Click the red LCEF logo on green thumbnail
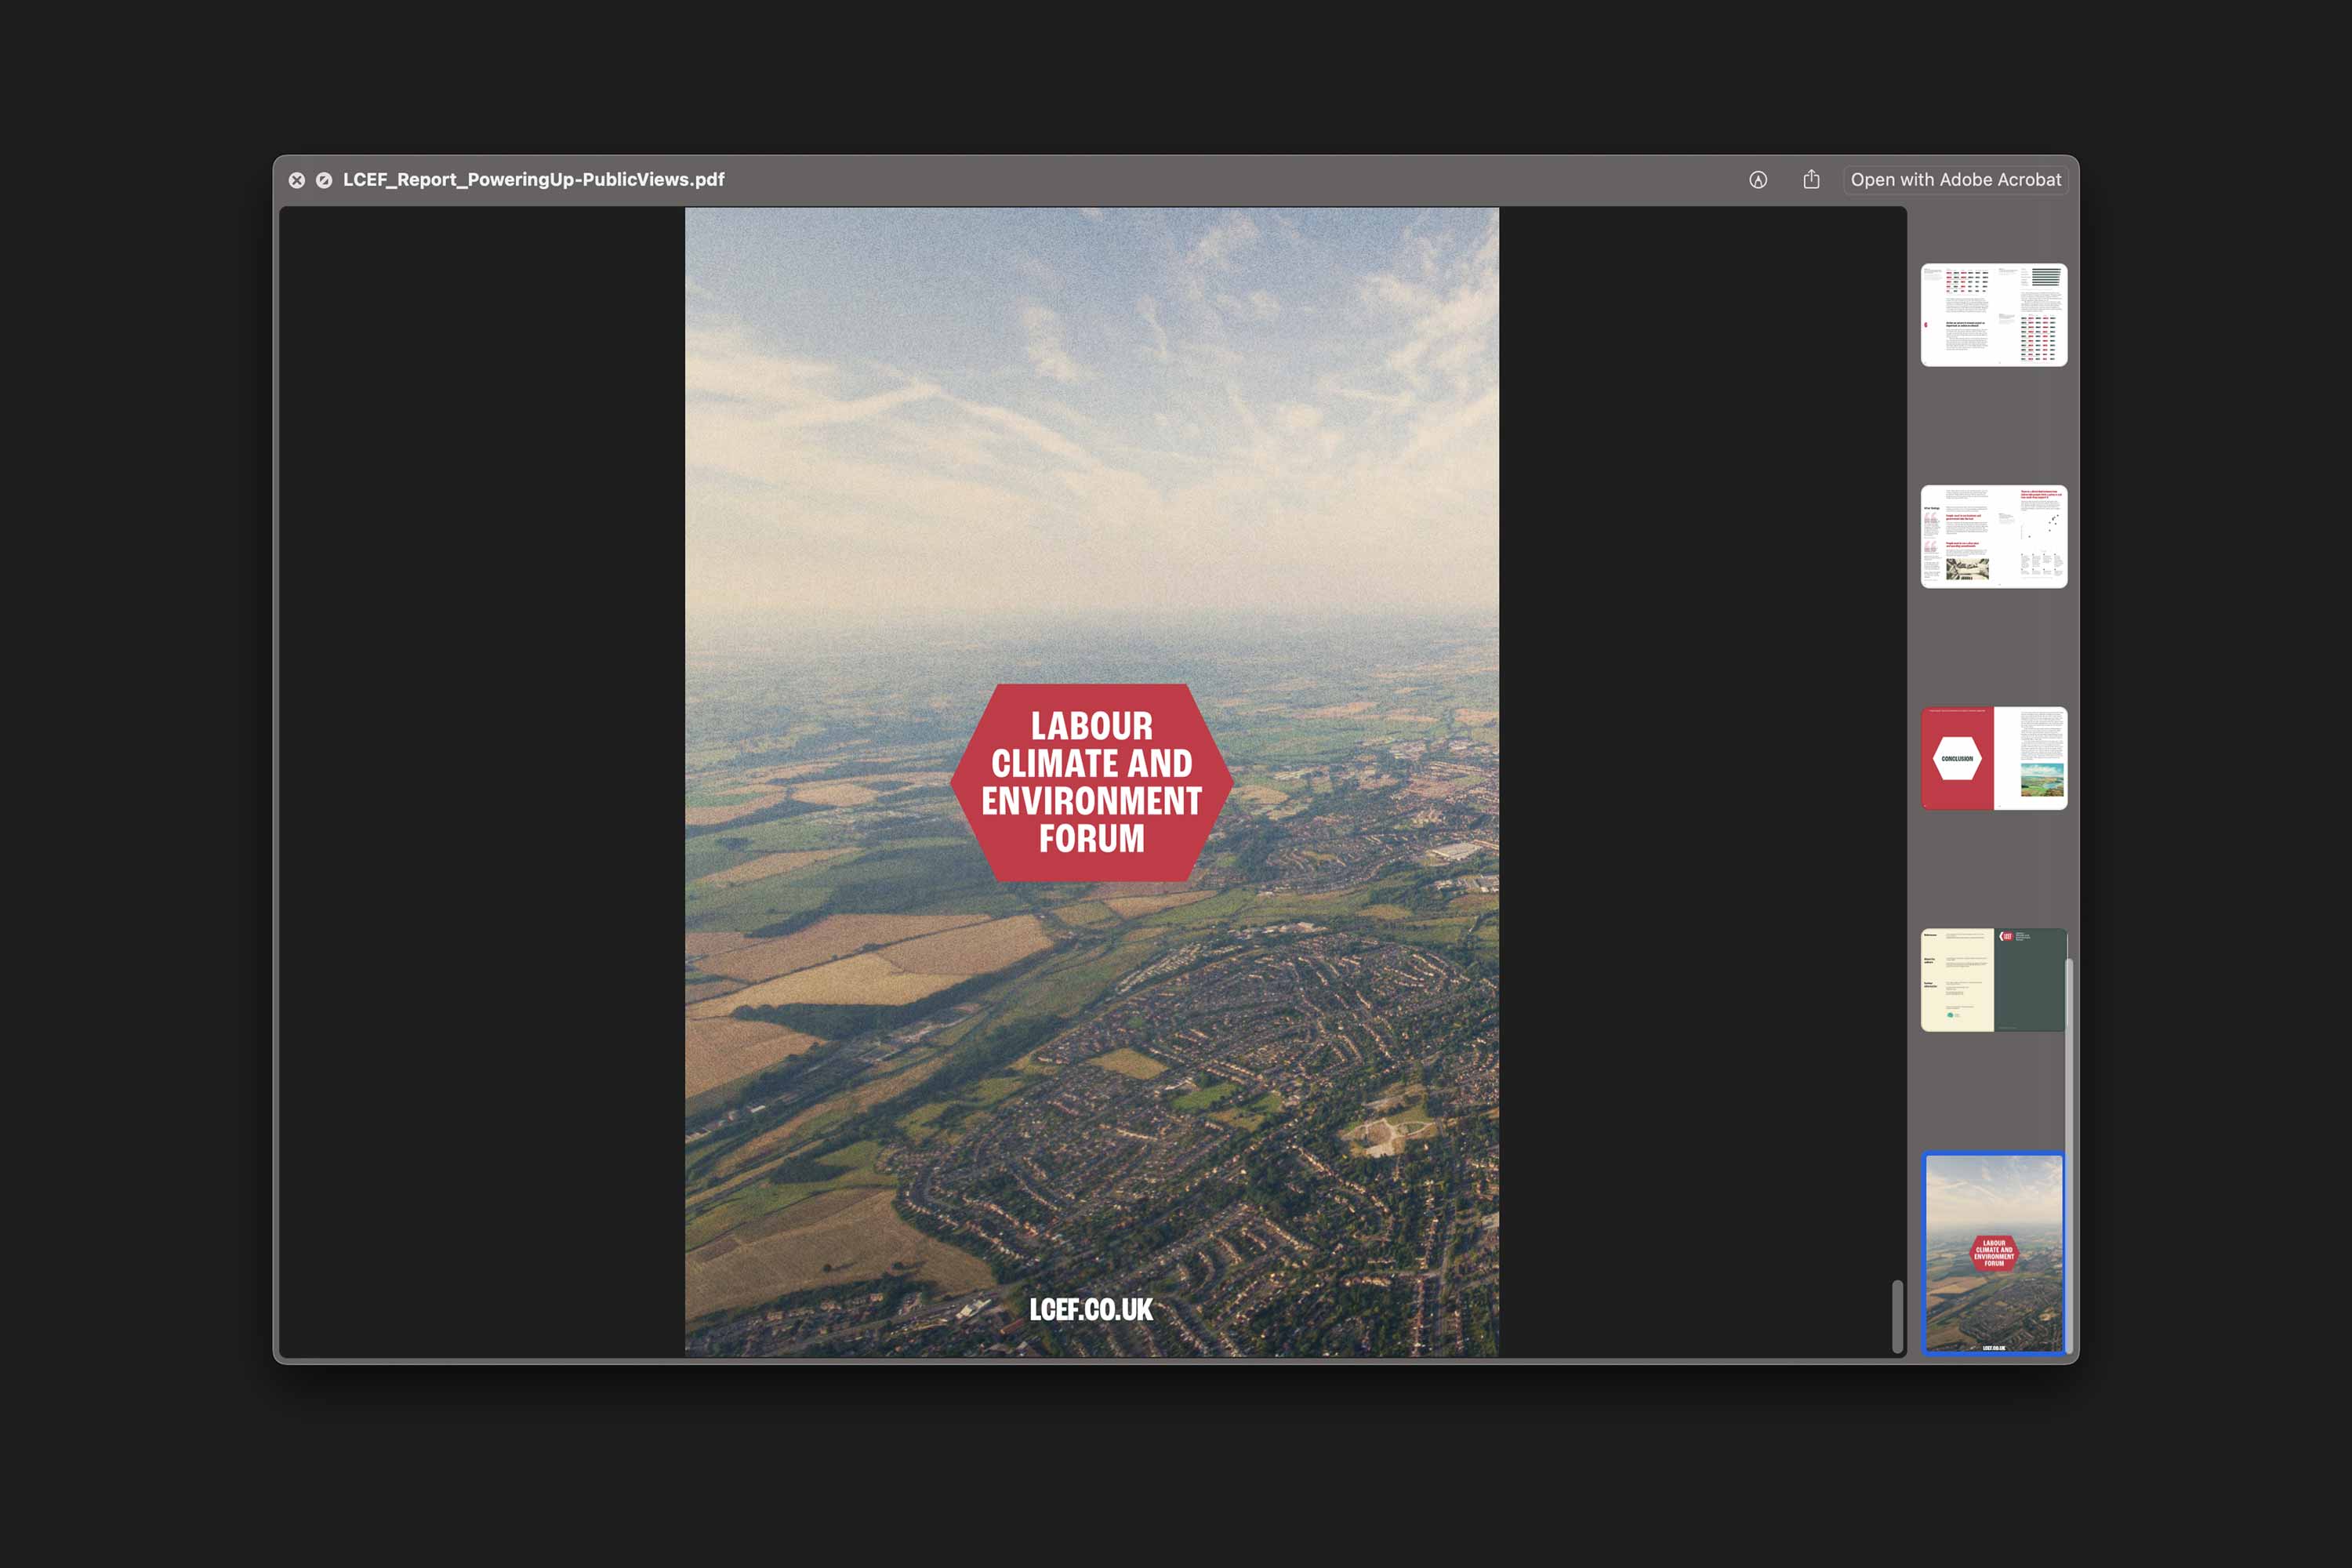 (2006, 936)
